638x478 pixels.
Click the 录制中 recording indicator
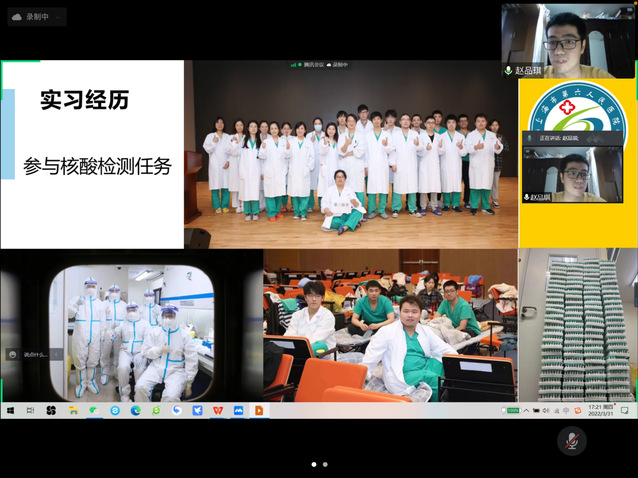[36, 16]
